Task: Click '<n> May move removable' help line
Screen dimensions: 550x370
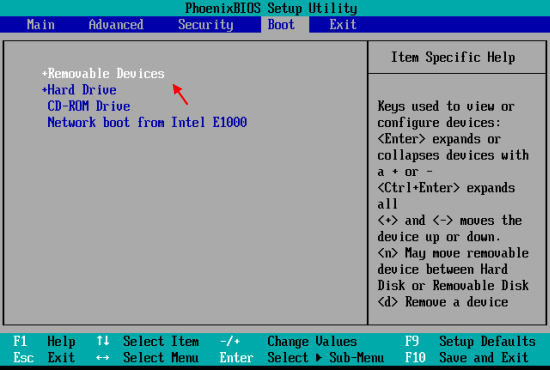Action: (453, 253)
